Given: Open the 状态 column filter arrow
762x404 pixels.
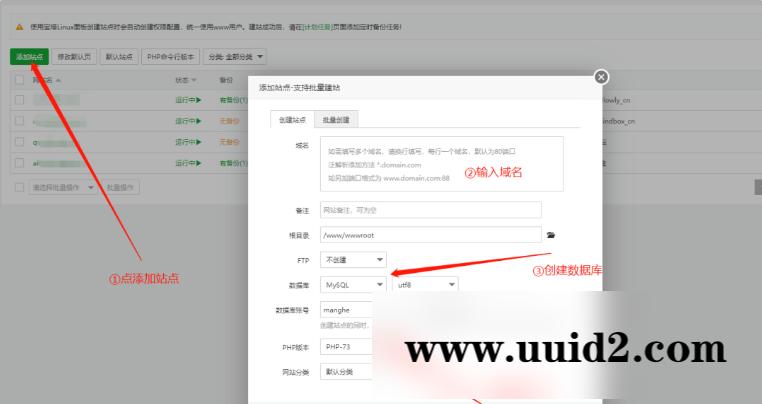Looking at the screenshot, I should (194, 80).
